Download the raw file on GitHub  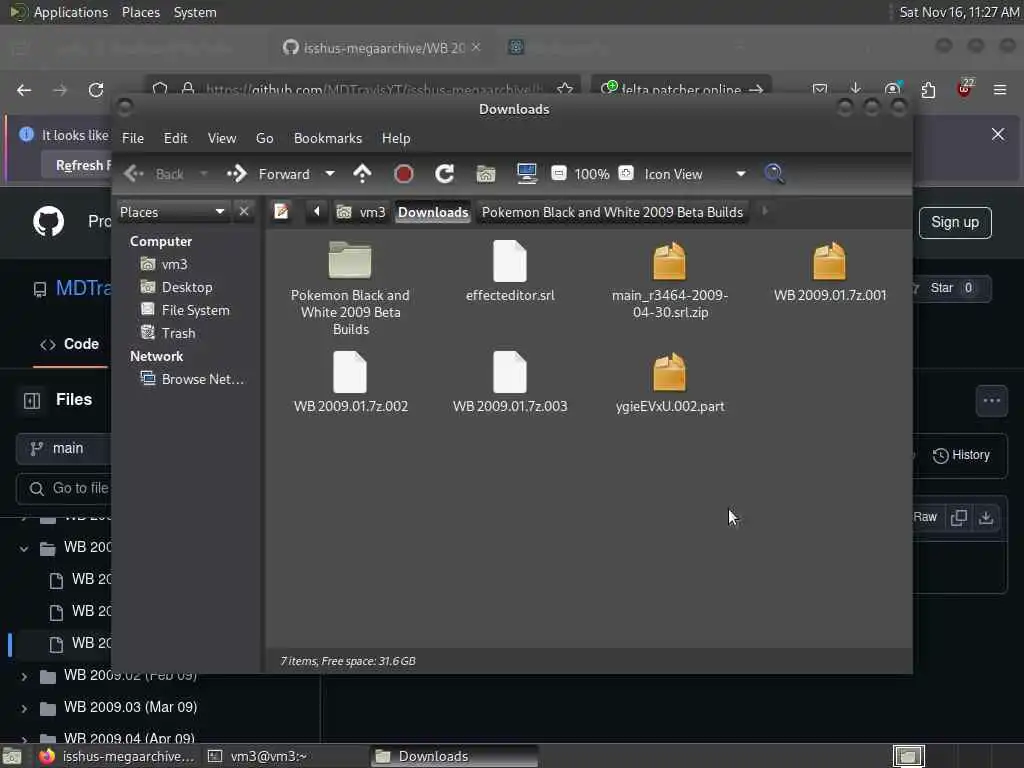[x=985, y=517]
